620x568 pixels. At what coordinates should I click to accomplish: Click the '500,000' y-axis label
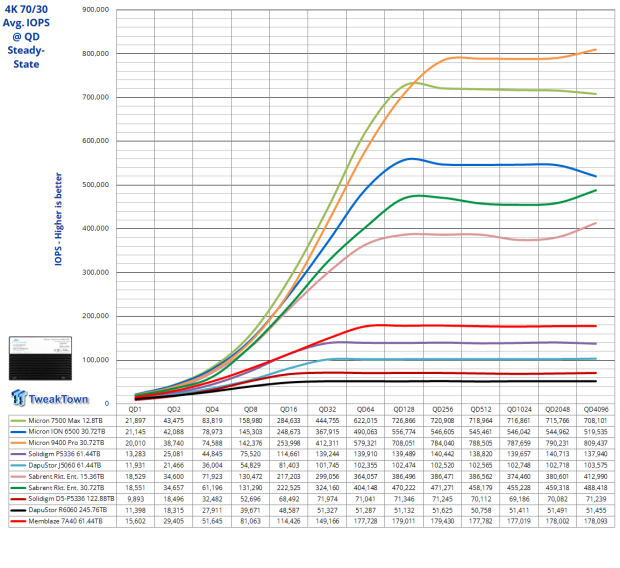pyautogui.click(x=95, y=185)
